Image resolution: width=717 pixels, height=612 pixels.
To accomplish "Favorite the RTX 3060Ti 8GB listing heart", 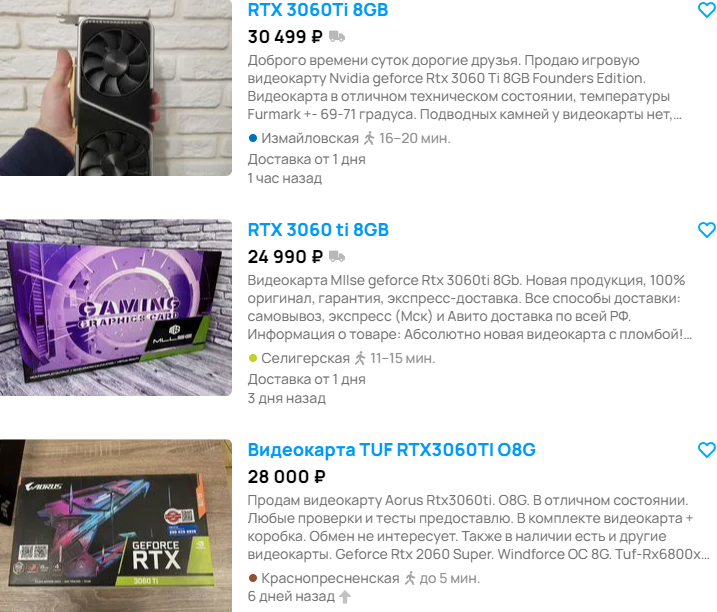I will [707, 10].
